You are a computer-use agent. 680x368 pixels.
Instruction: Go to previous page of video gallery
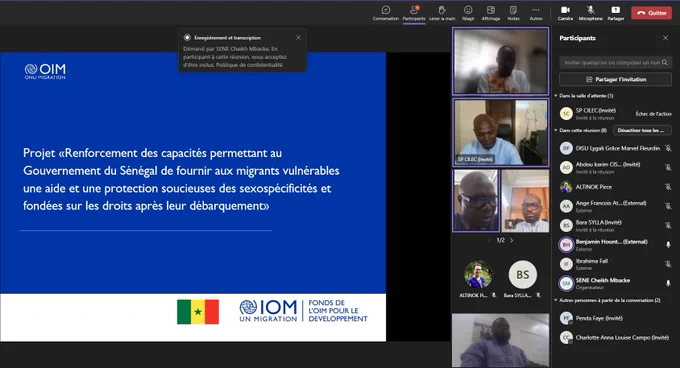(490, 240)
